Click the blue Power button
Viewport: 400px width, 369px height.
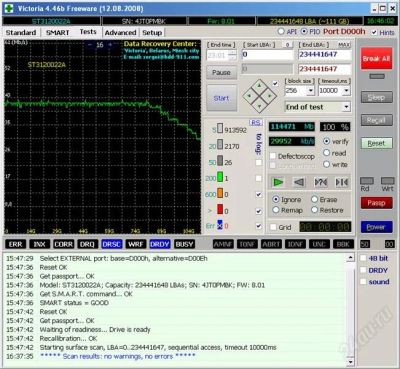(377, 227)
